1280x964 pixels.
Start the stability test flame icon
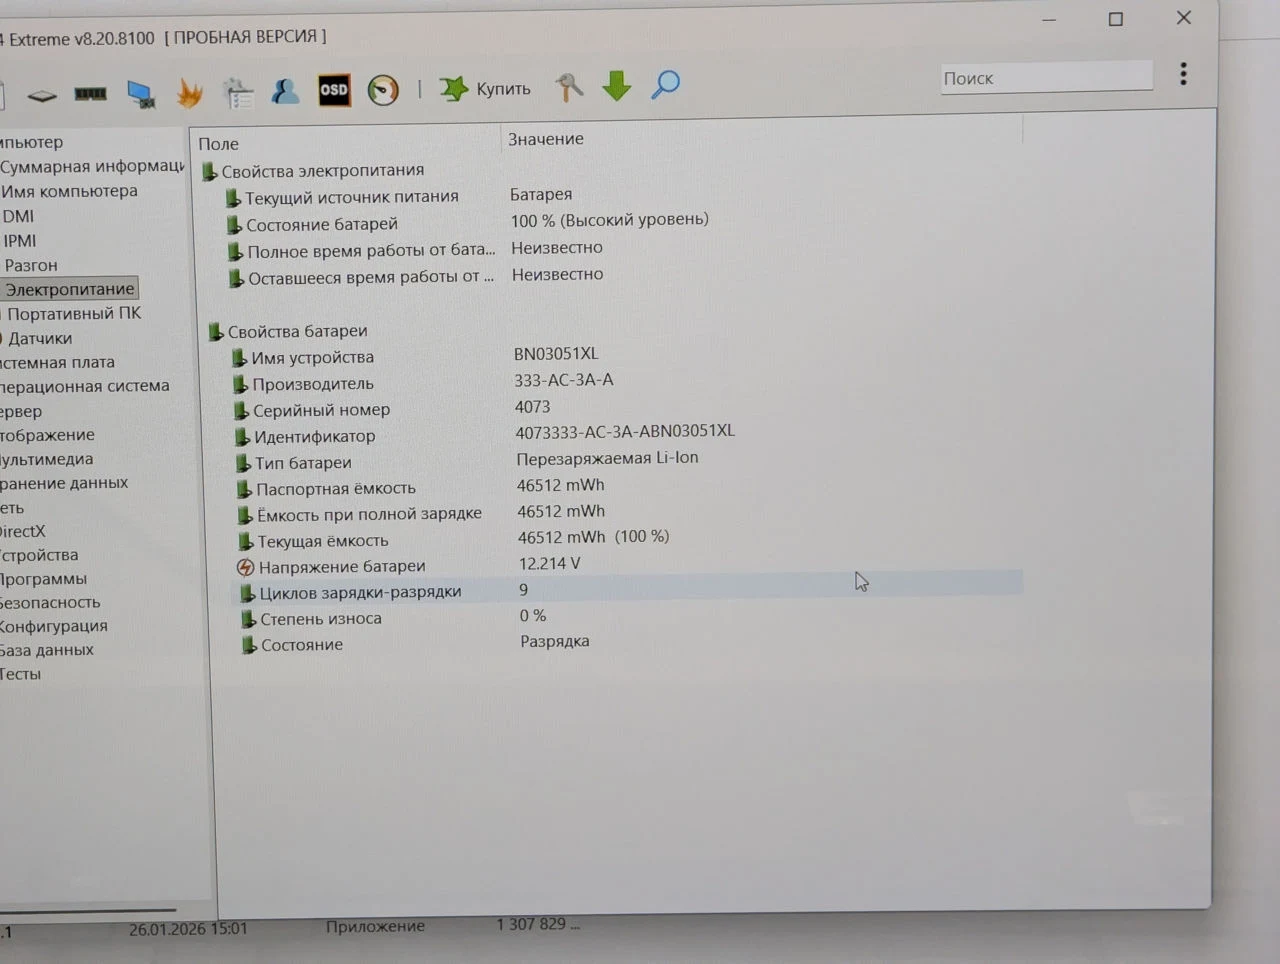click(189, 93)
